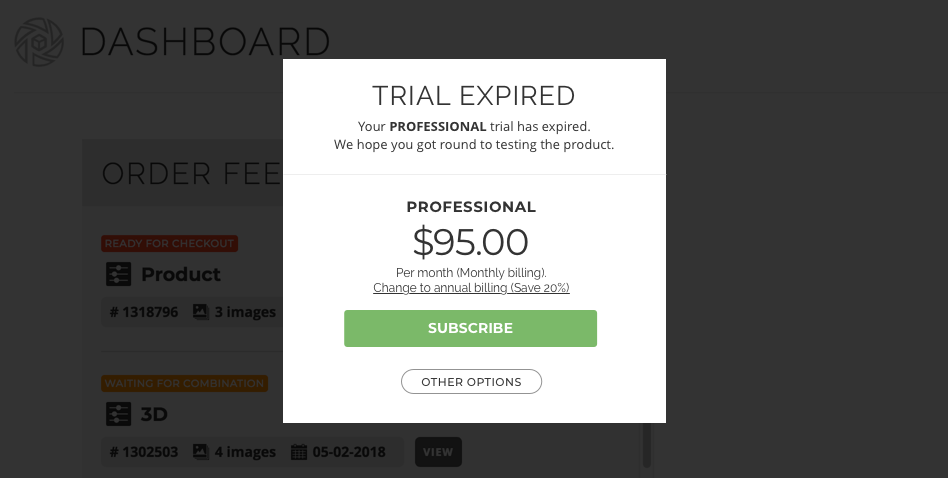Click the images icon in order 1302503
Viewport: 948px width, 478px height.
201,452
